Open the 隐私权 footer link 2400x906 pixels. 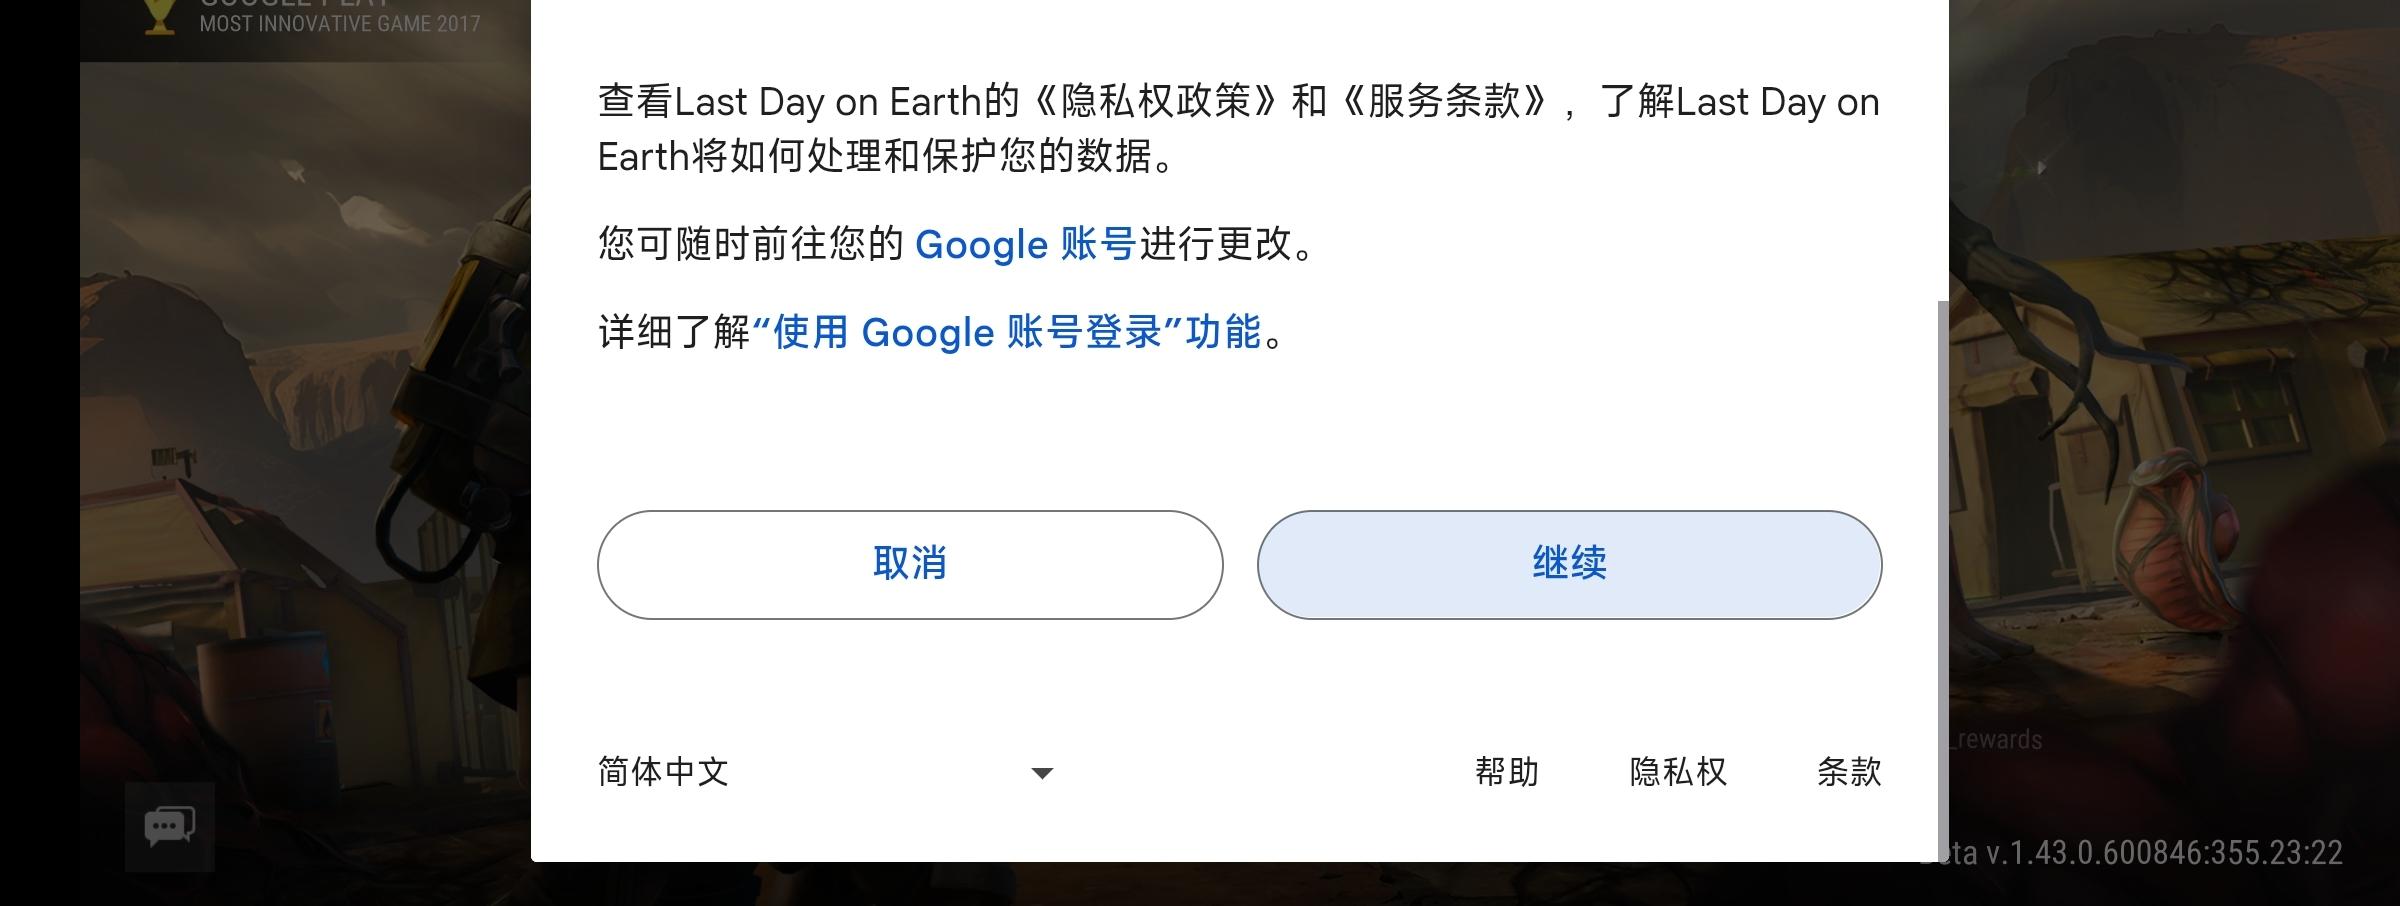click(1677, 771)
